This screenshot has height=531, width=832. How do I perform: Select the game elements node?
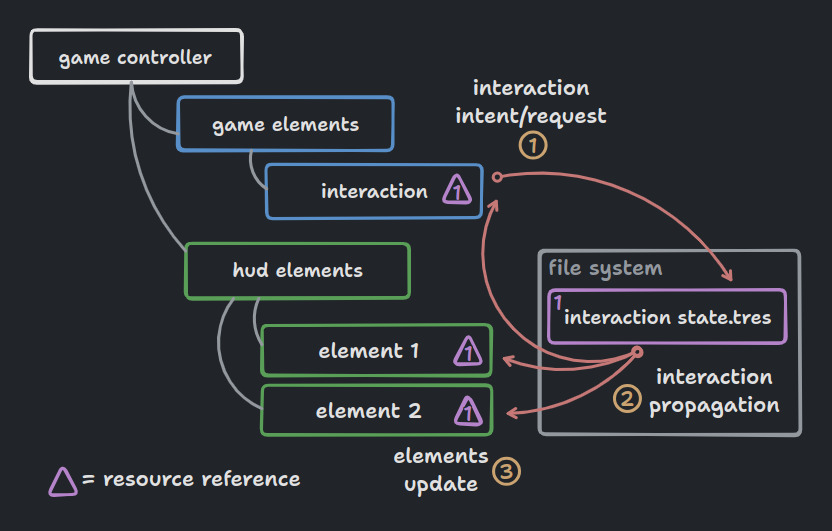click(285, 124)
